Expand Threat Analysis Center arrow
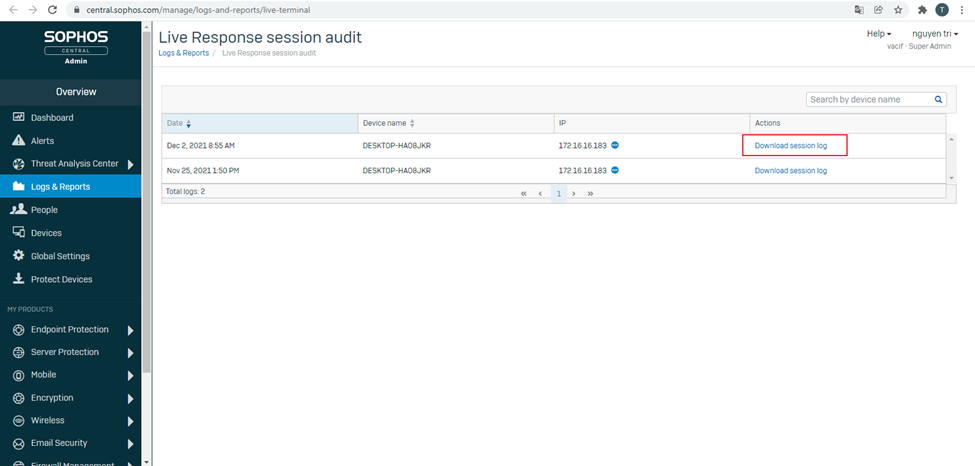 (131, 165)
